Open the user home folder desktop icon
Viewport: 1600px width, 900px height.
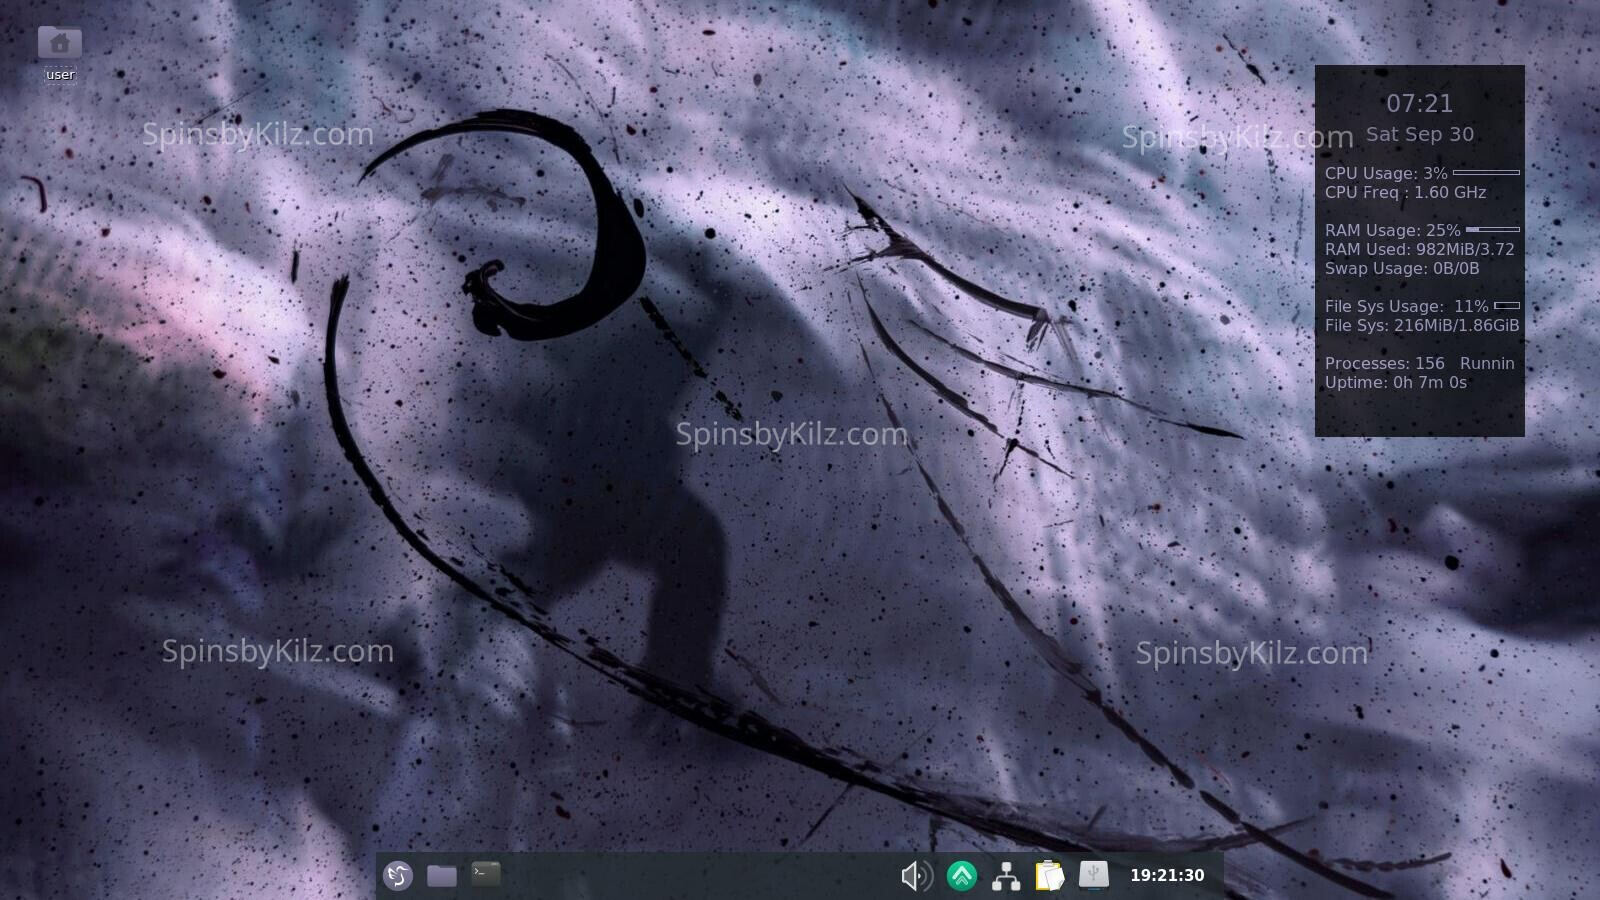click(60, 44)
